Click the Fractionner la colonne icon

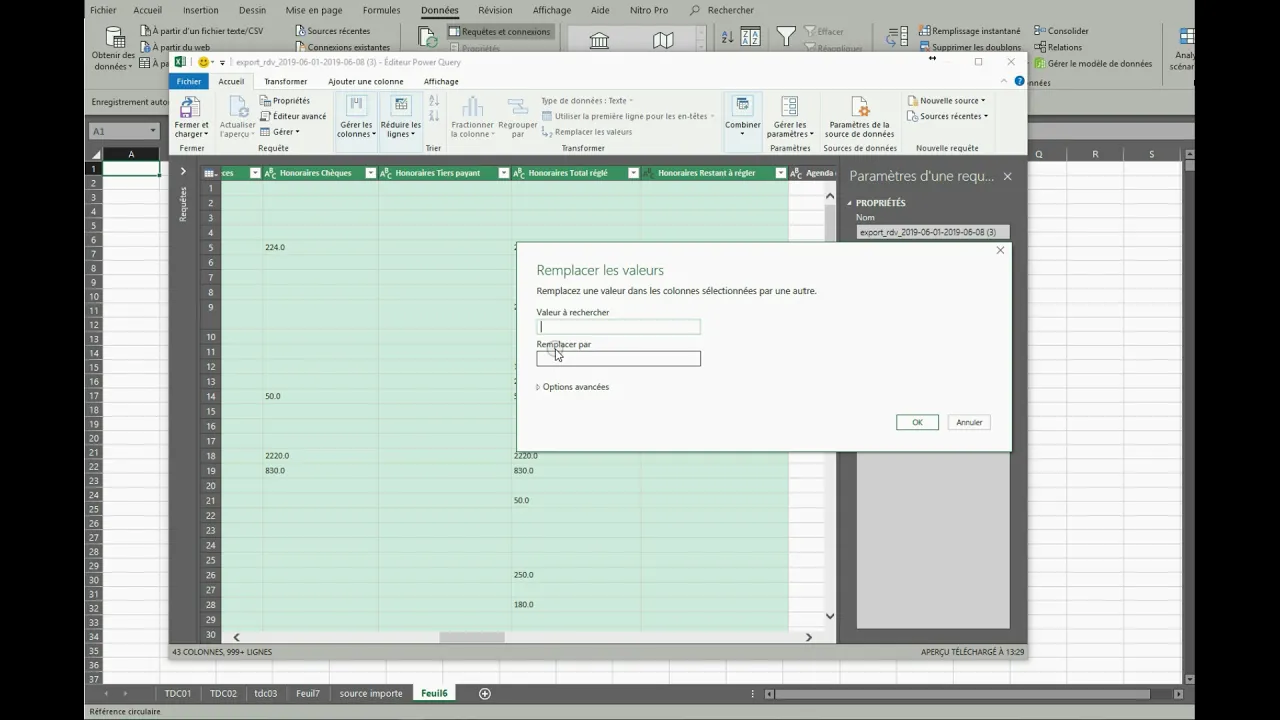point(473,107)
